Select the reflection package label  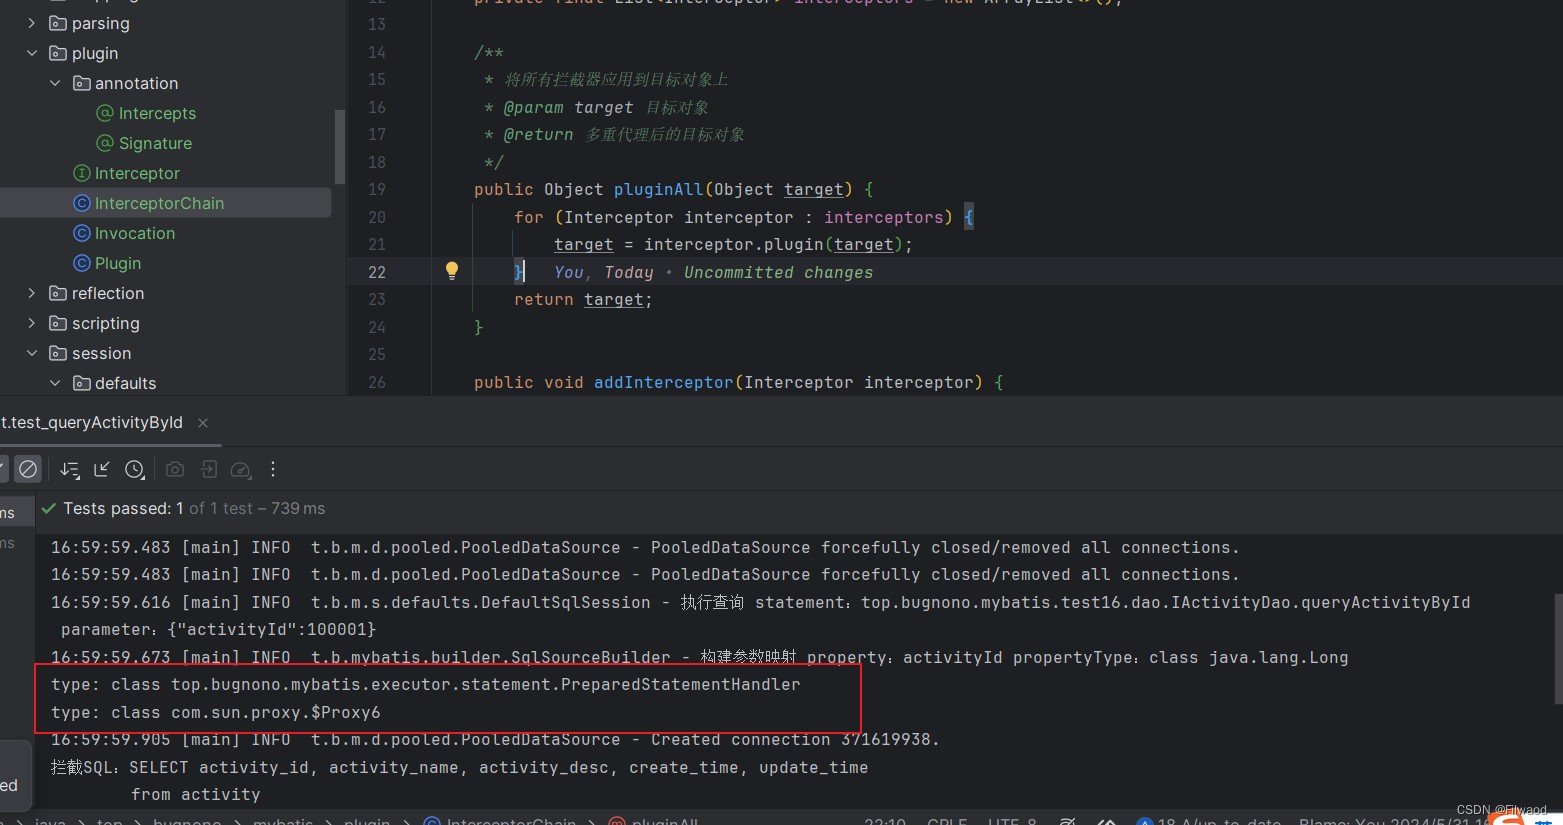(108, 293)
